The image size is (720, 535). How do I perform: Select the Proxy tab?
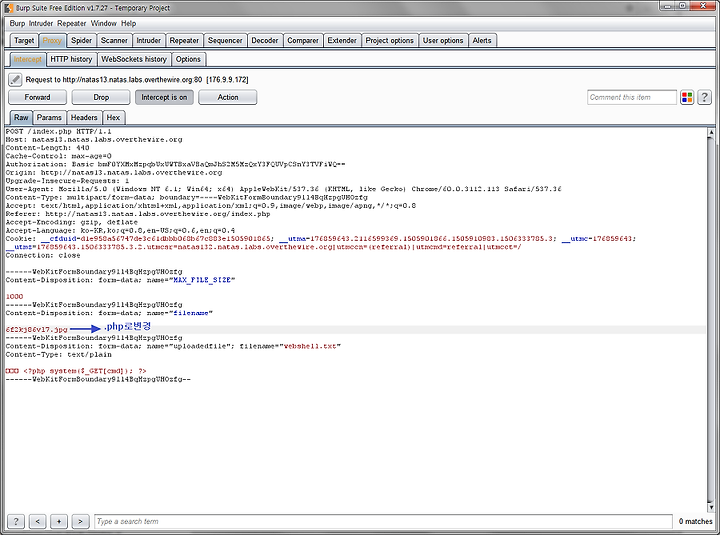coord(52,40)
